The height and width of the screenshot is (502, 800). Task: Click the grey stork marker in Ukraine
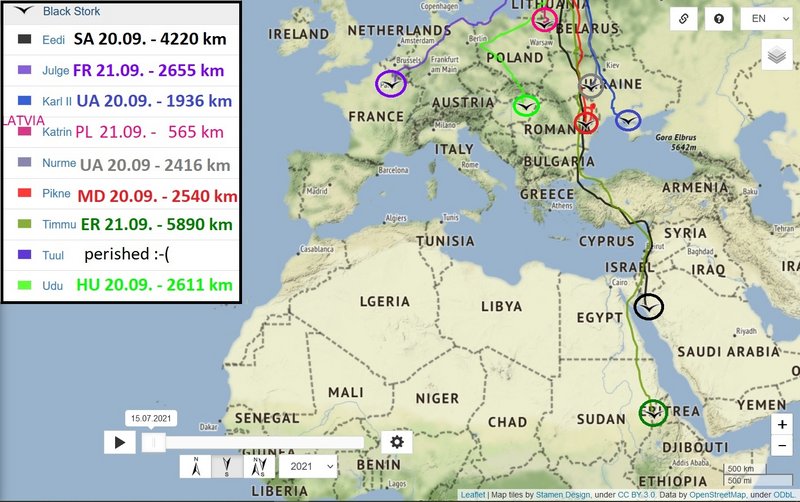coord(591,86)
